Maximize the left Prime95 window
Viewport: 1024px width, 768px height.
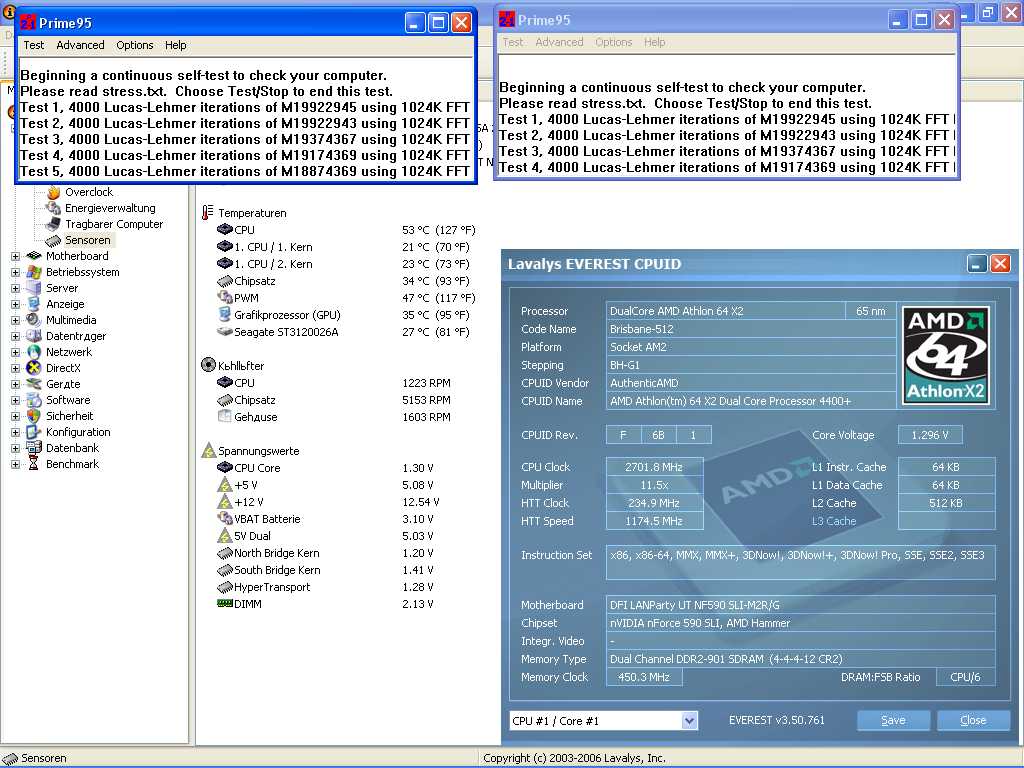point(438,23)
